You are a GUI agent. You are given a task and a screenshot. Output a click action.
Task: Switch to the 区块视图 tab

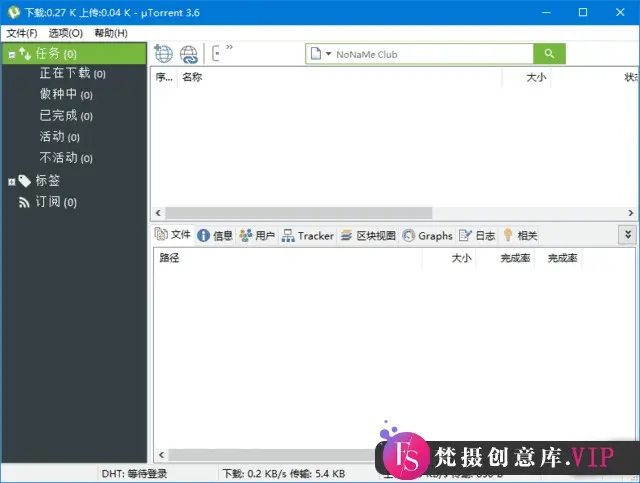pos(368,236)
